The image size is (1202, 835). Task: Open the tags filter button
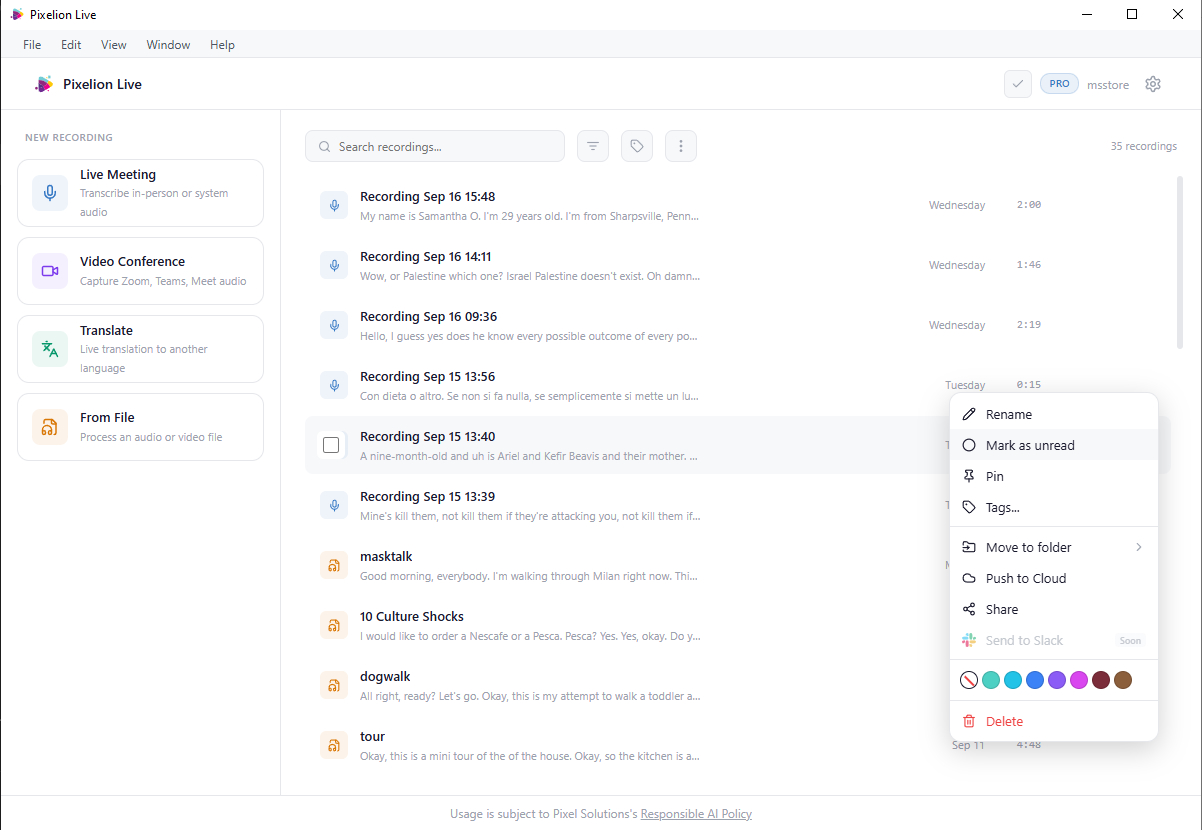click(x=637, y=146)
